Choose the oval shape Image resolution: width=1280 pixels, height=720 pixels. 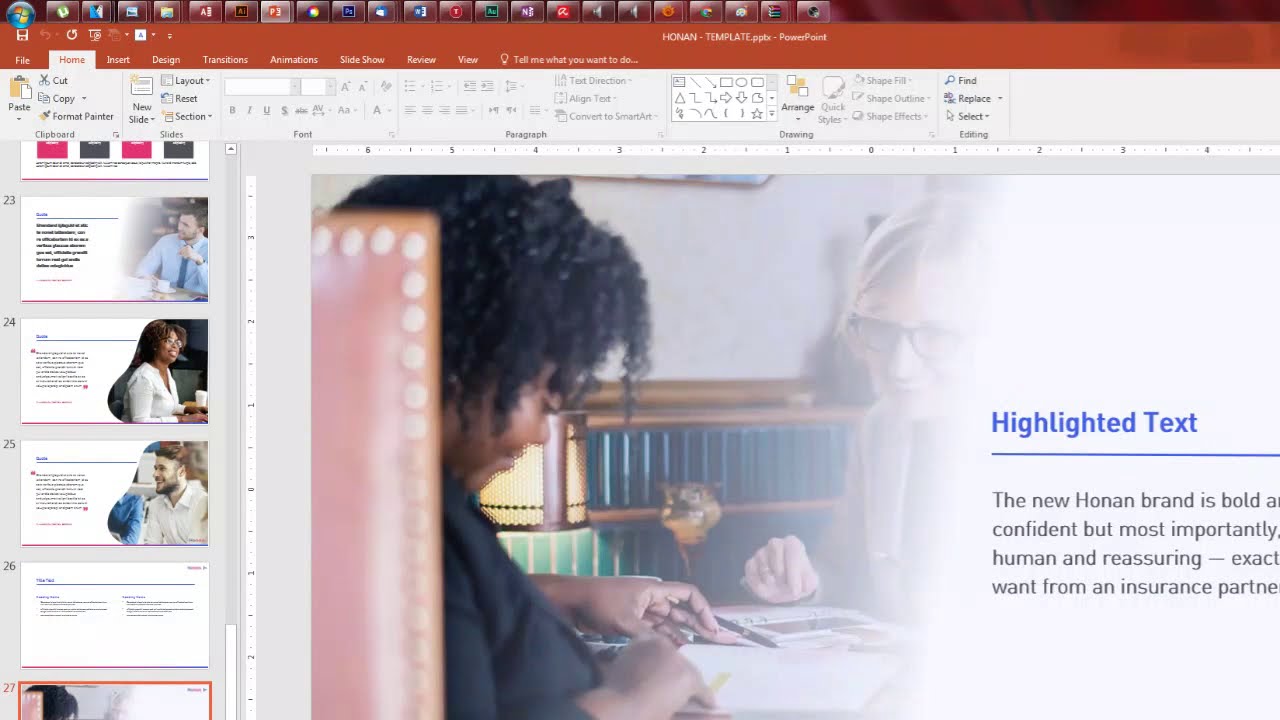coord(741,82)
